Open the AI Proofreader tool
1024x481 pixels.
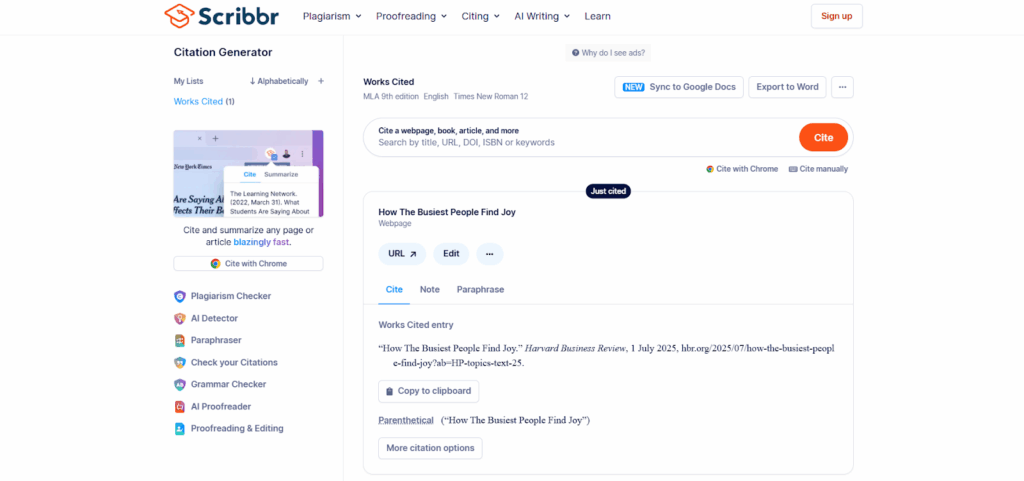click(213, 407)
